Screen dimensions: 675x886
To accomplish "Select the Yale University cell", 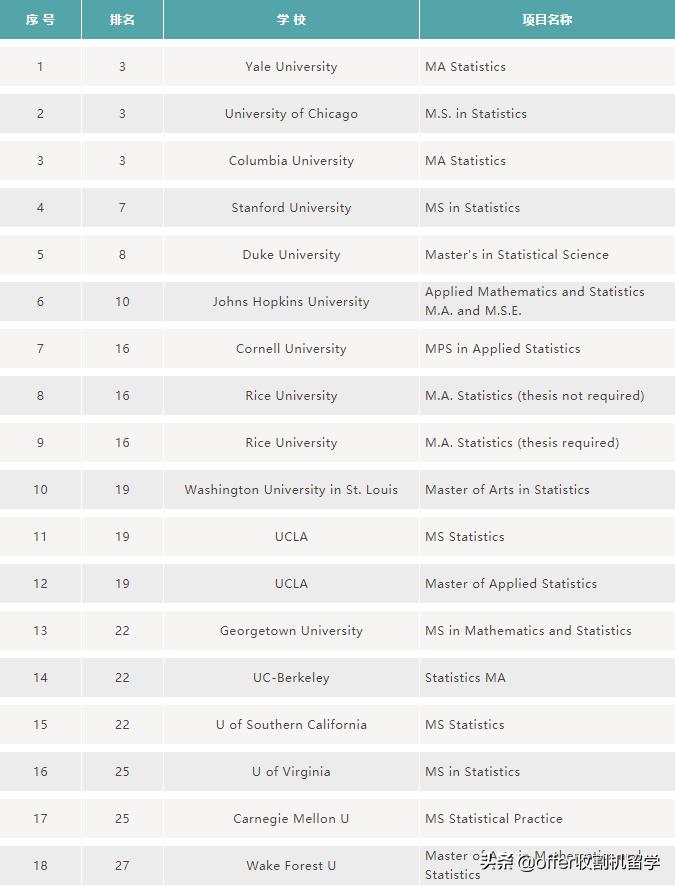I will point(291,67).
